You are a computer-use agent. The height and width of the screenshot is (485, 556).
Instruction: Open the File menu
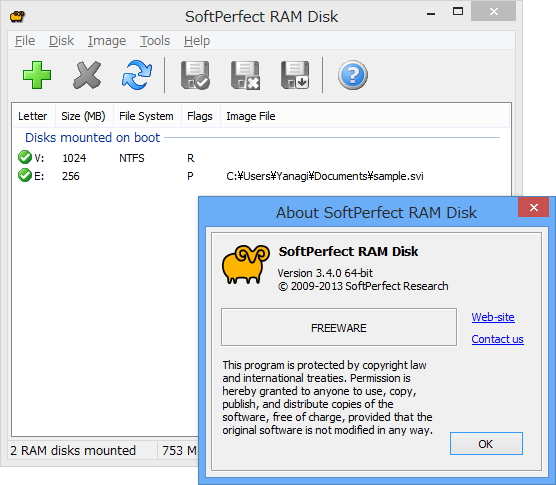(x=25, y=41)
